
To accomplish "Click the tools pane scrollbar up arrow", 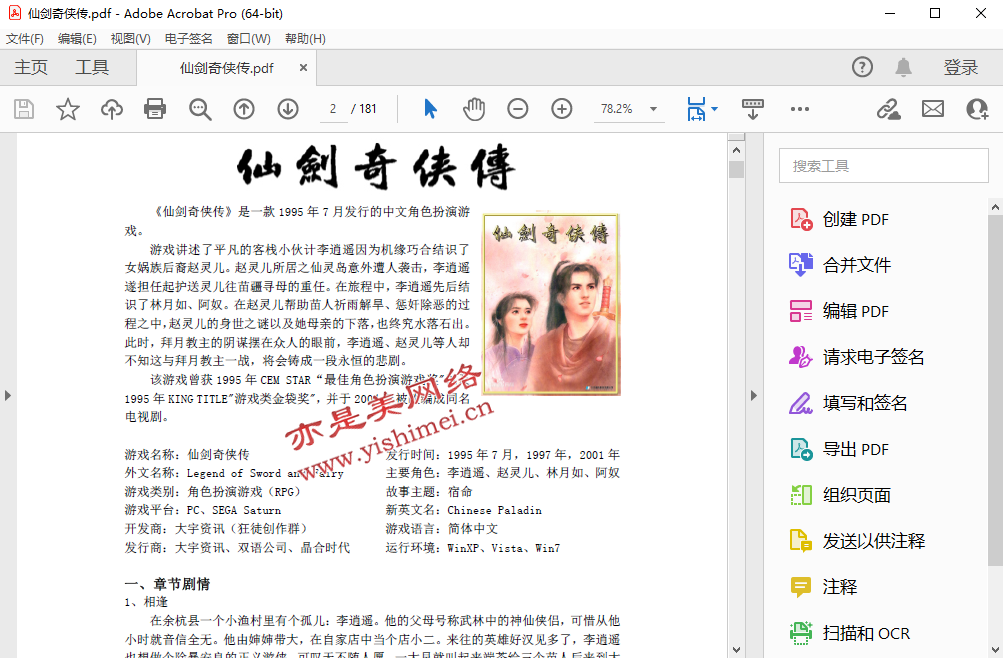I will [x=995, y=207].
